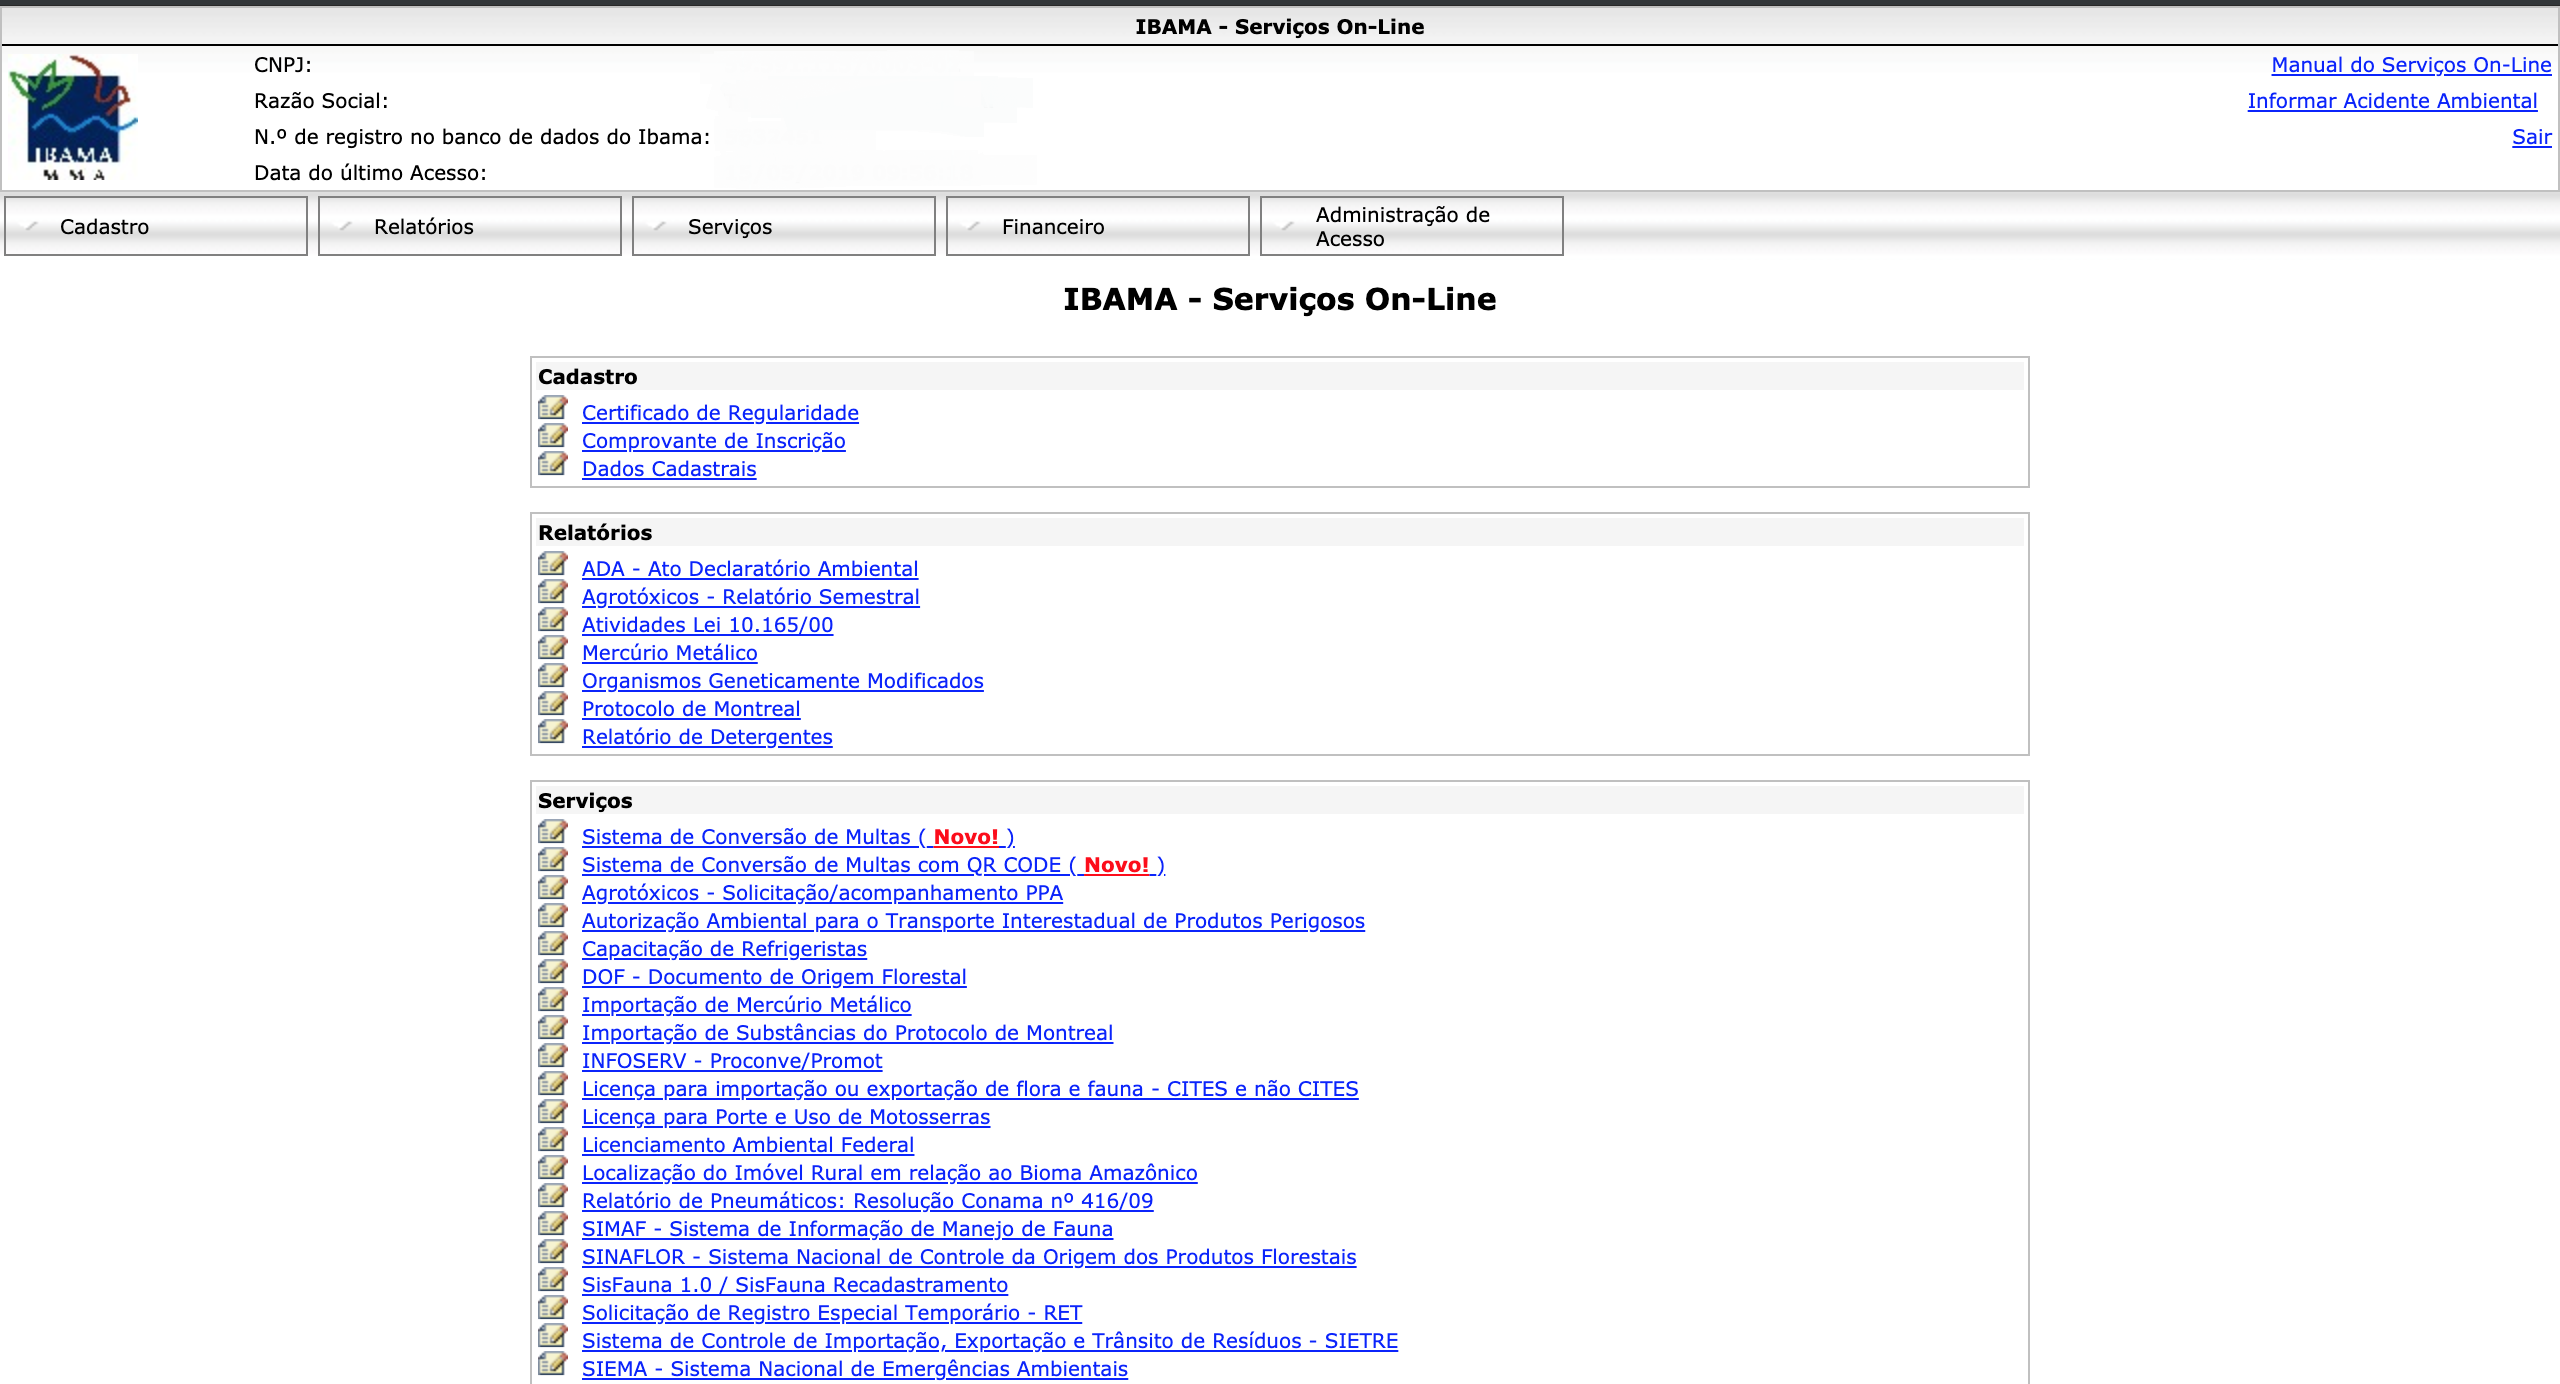Click the icon beside Relatório de Detergentes
The width and height of the screenshot is (2560, 1384).
coord(553,732)
